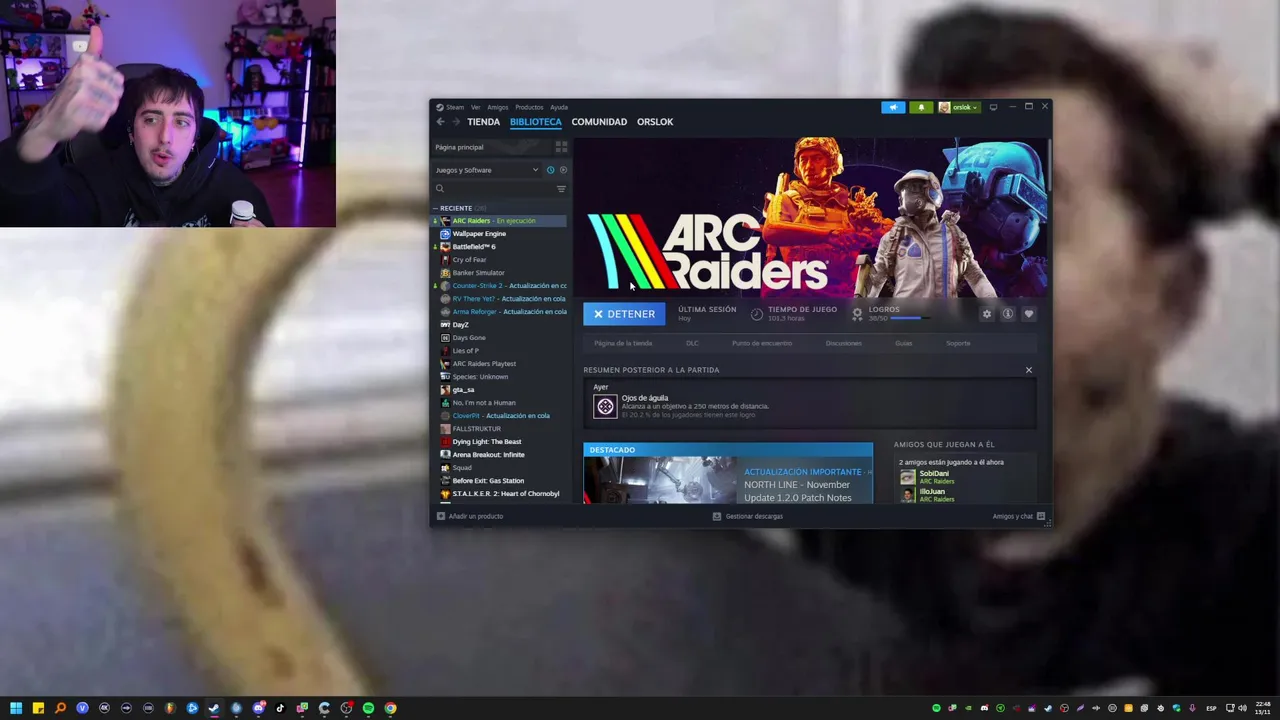Open Spotify from the taskbar

[x=368, y=708]
